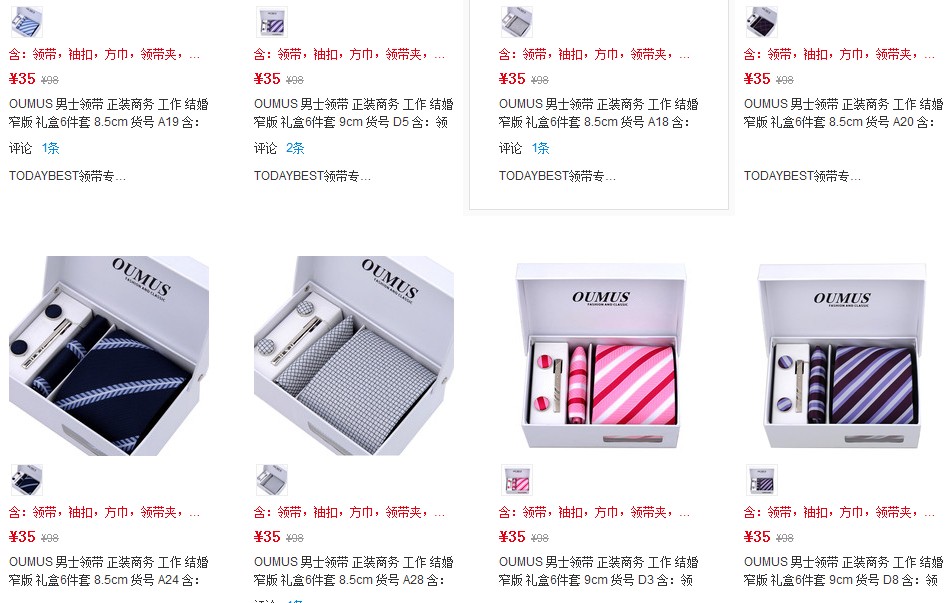The height and width of the screenshot is (603, 947).
Task: Select small swatch thumbnail for A28 tie
Action: (x=272, y=480)
